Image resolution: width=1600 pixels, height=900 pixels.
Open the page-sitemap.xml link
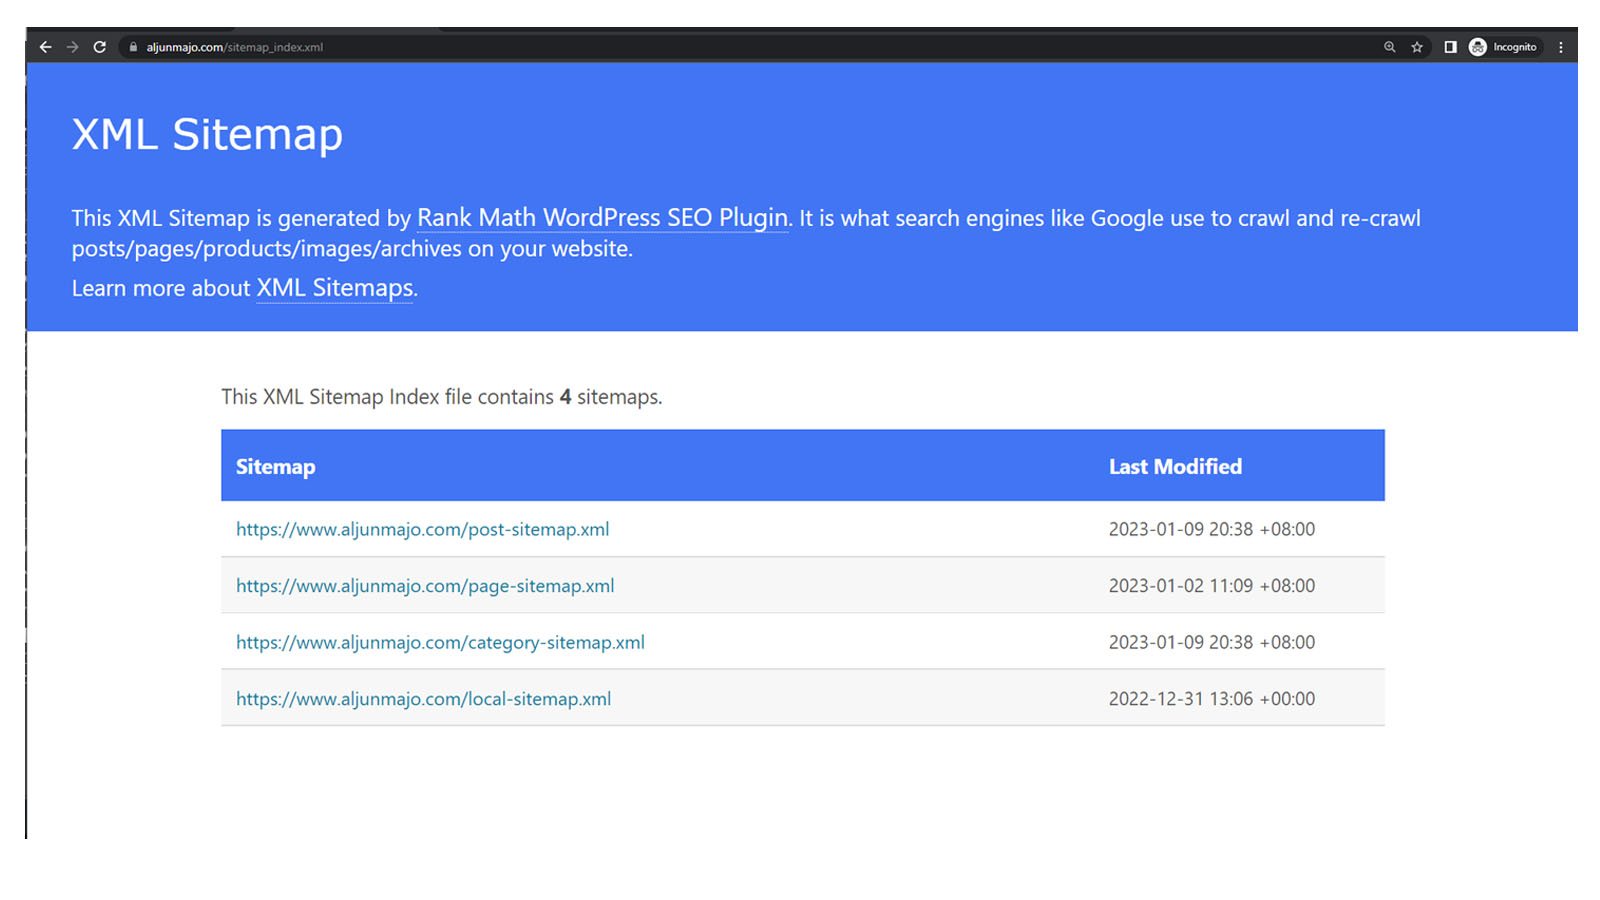425,586
